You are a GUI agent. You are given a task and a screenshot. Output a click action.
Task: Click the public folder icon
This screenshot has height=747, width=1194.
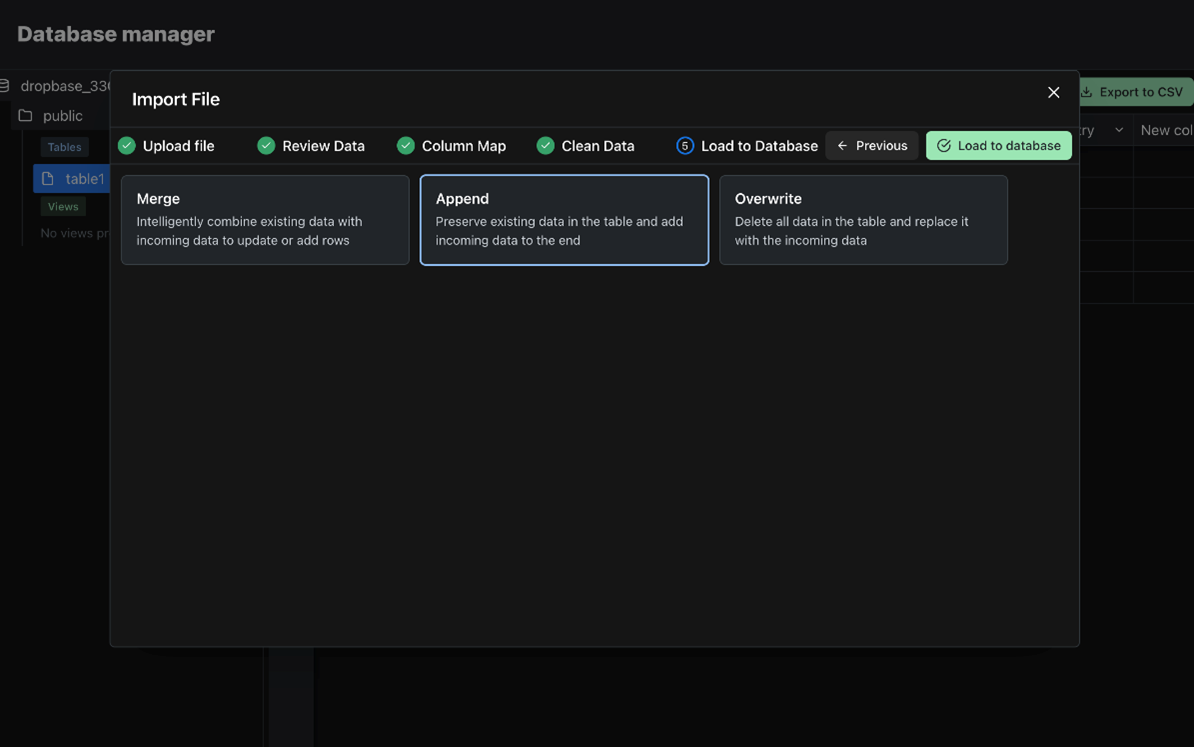coord(26,116)
